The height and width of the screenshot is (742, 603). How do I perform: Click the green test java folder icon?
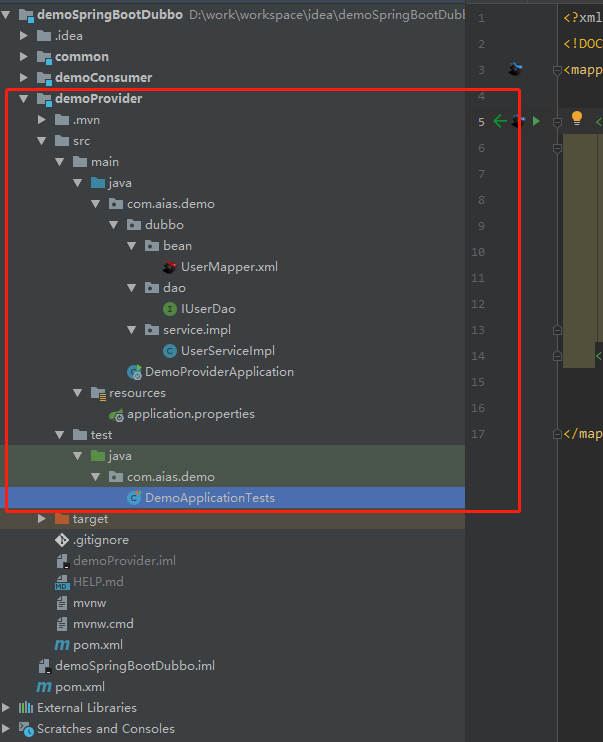coord(98,456)
